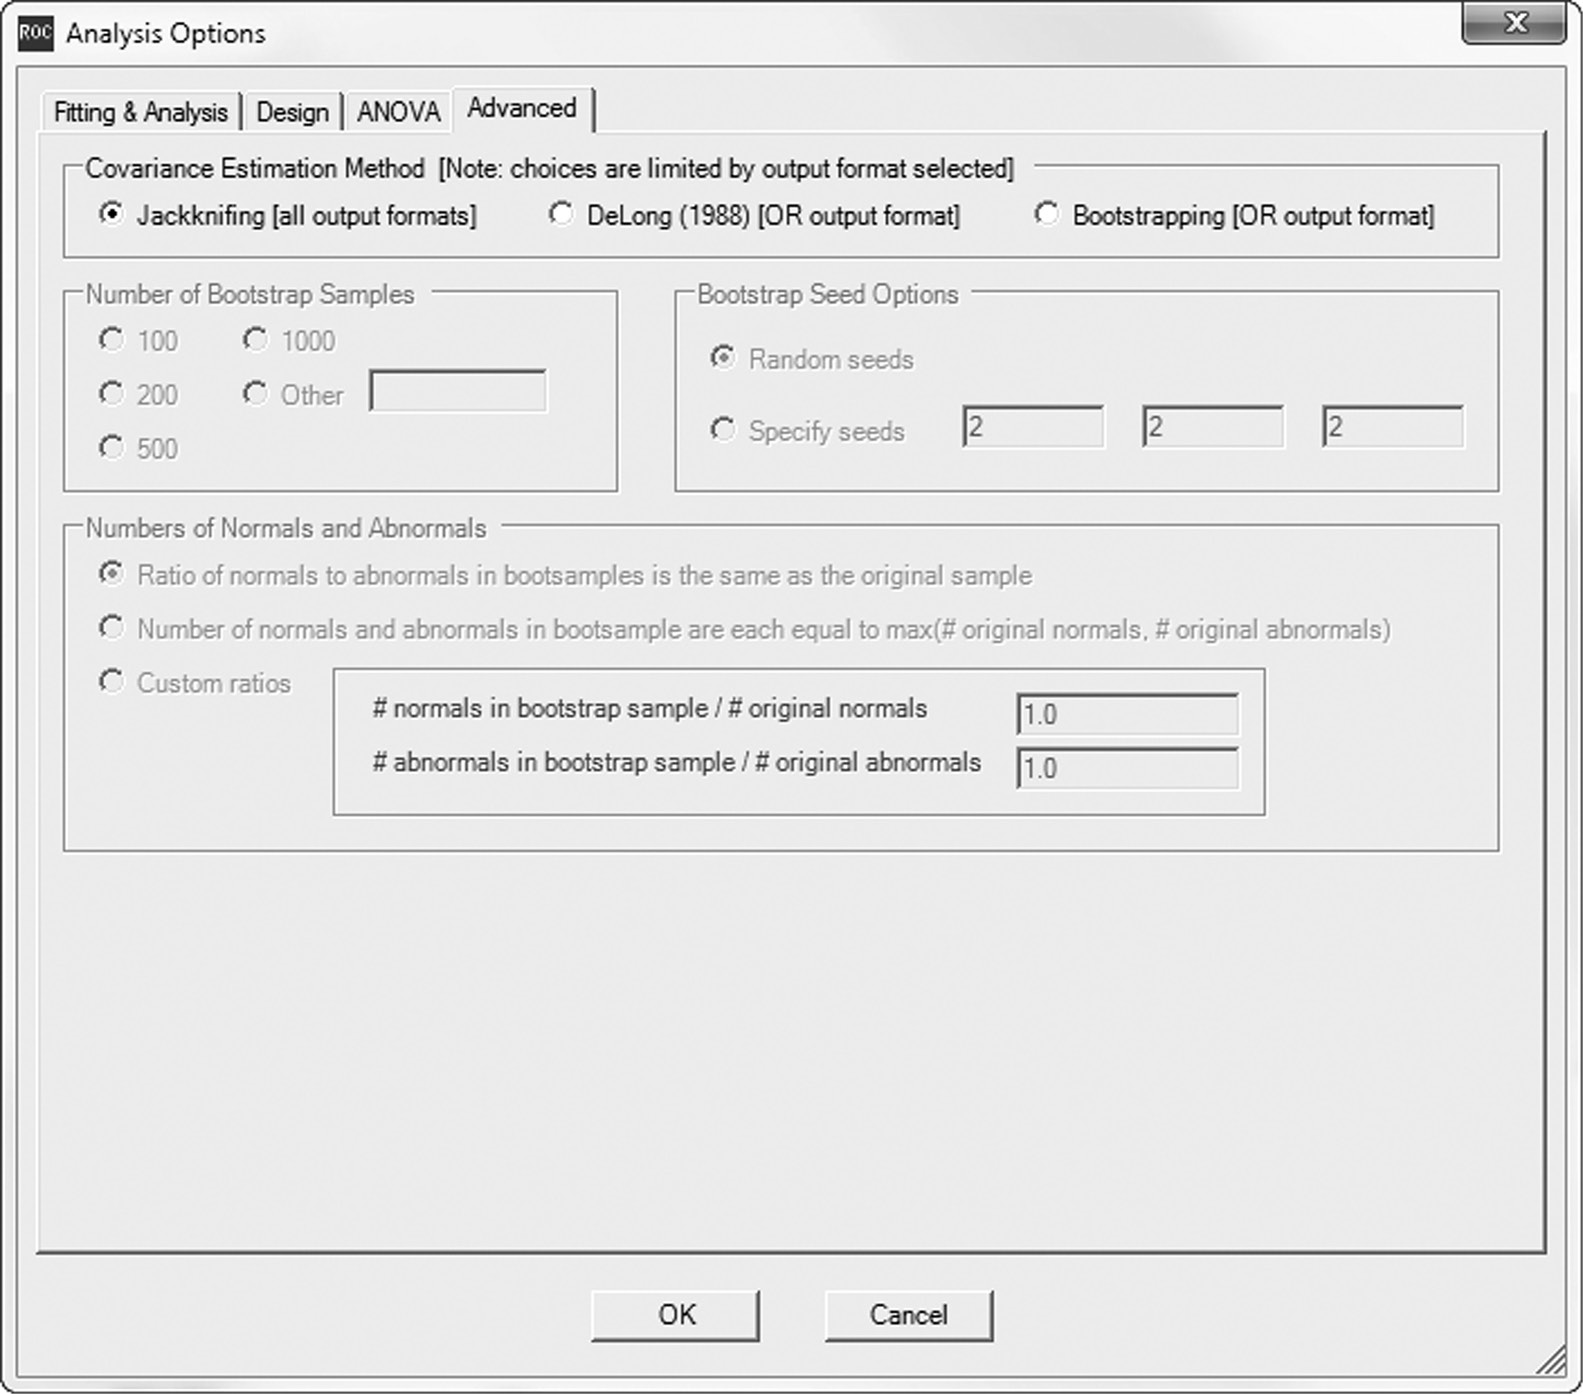The height and width of the screenshot is (1394, 1583).
Task: Click the ROC application icon in title bar
Action: (35, 33)
